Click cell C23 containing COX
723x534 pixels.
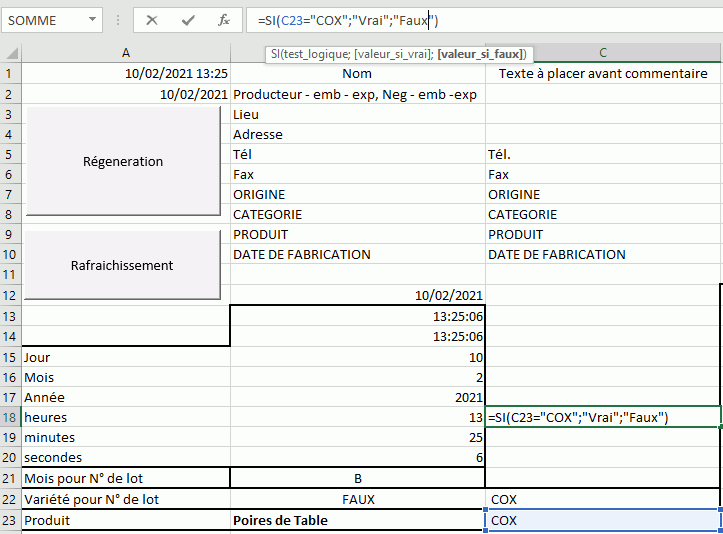coord(602,520)
